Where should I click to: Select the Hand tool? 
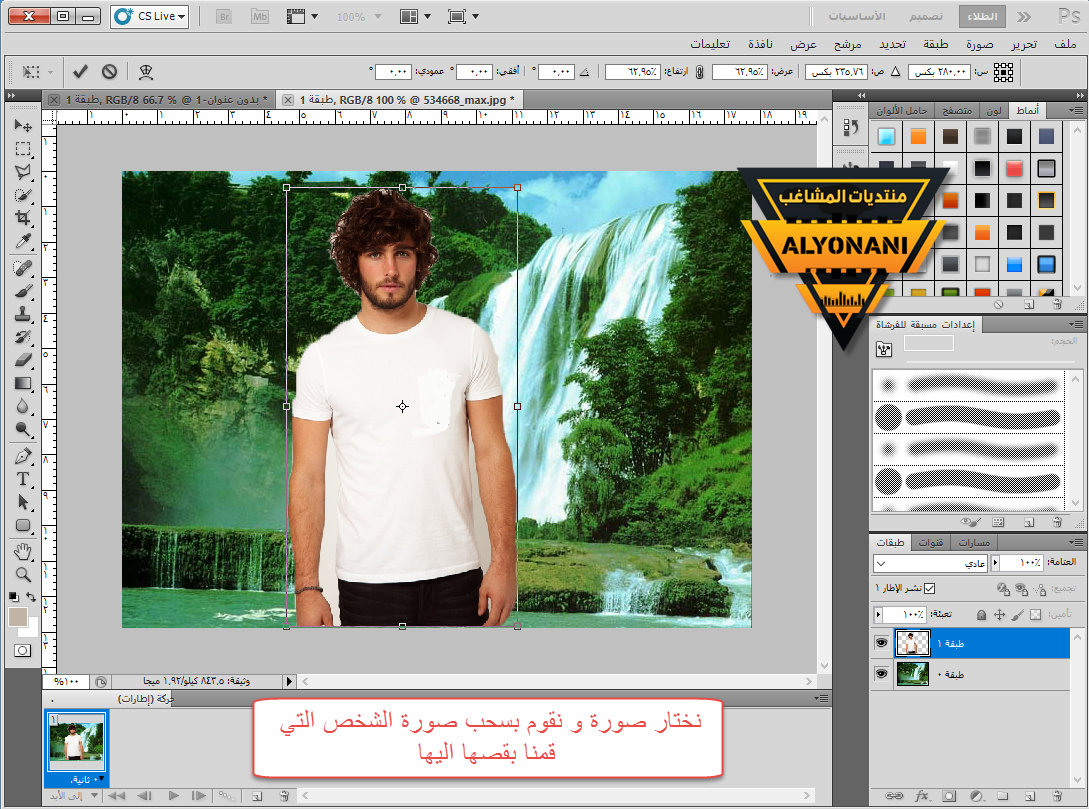tap(23, 551)
